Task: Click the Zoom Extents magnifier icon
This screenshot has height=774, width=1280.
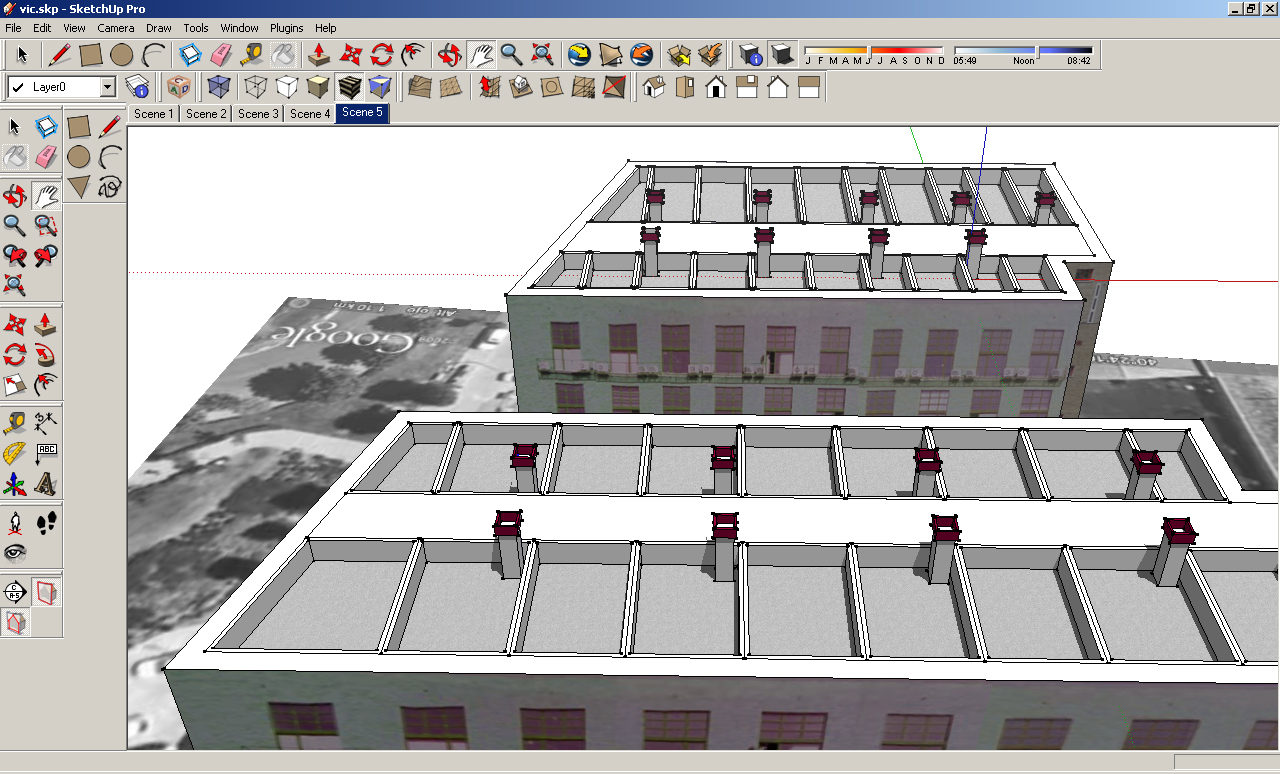Action: click(541, 55)
